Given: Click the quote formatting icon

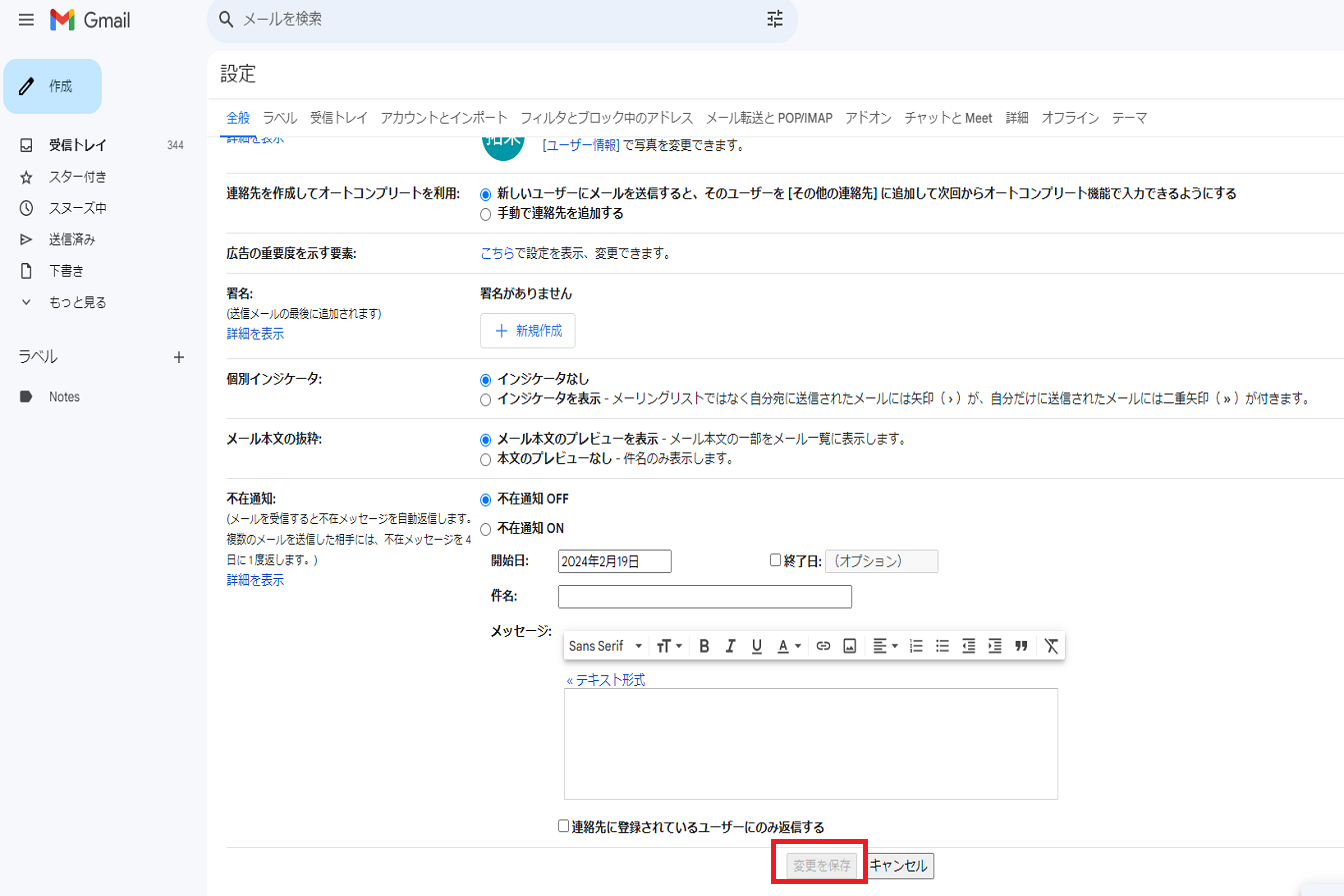Looking at the screenshot, I should [x=1021, y=646].
